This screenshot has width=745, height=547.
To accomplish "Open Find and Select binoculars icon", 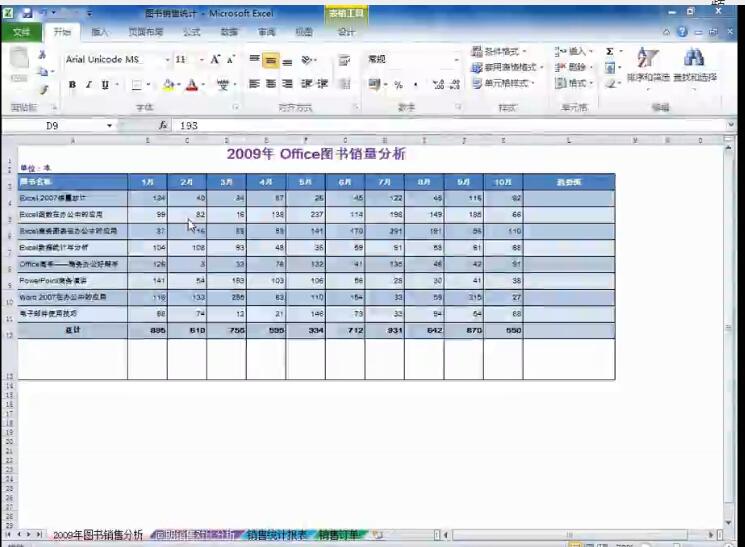I will [694, 58].
